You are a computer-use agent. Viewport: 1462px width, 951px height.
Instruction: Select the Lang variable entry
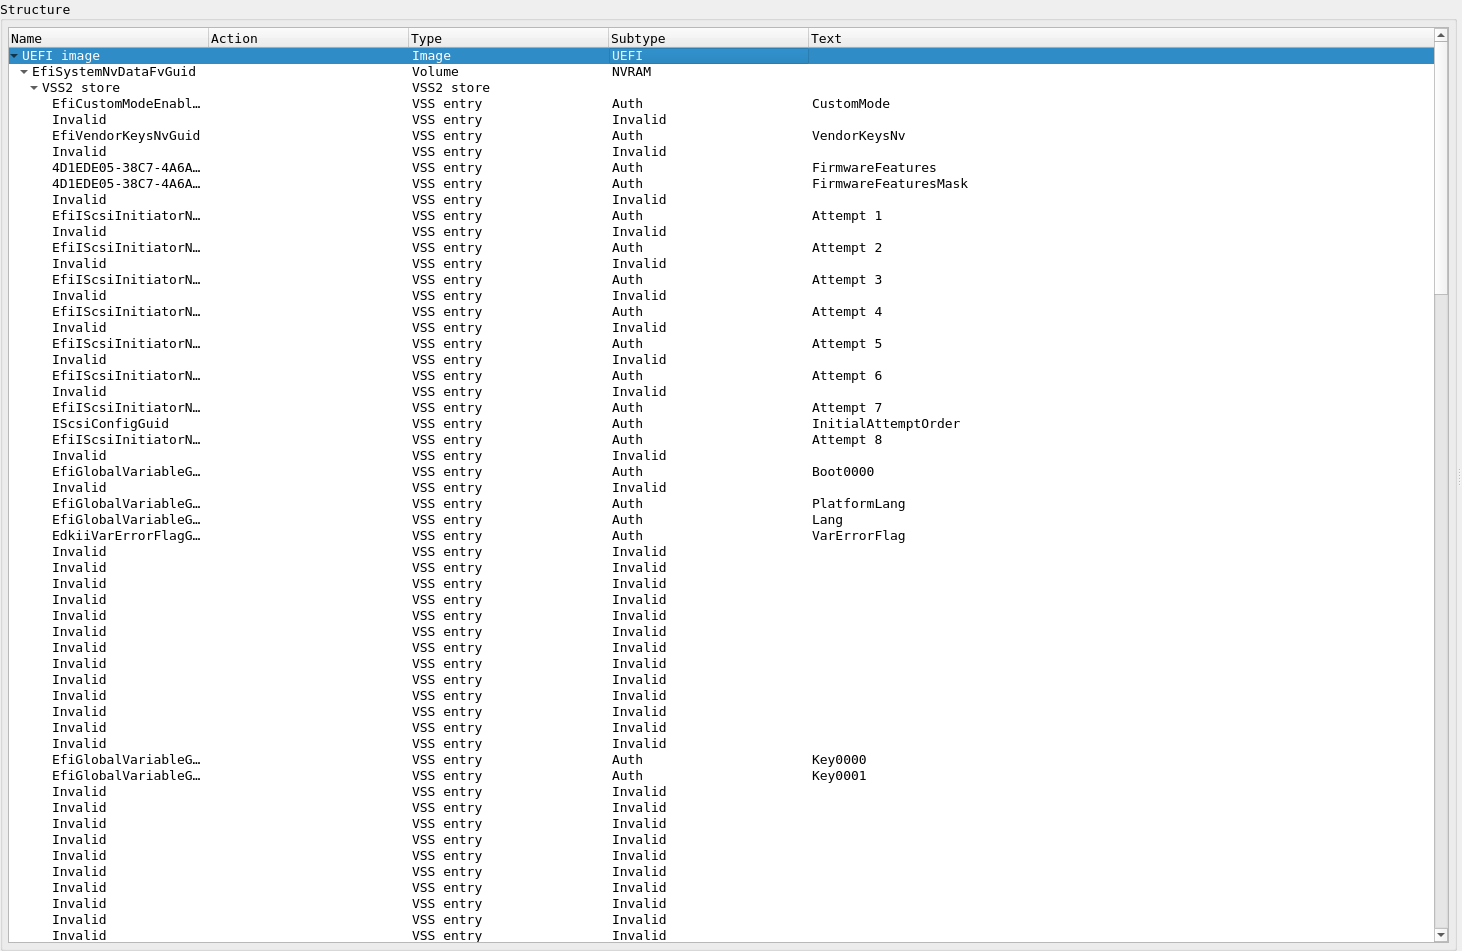click(x=126, y=519)
